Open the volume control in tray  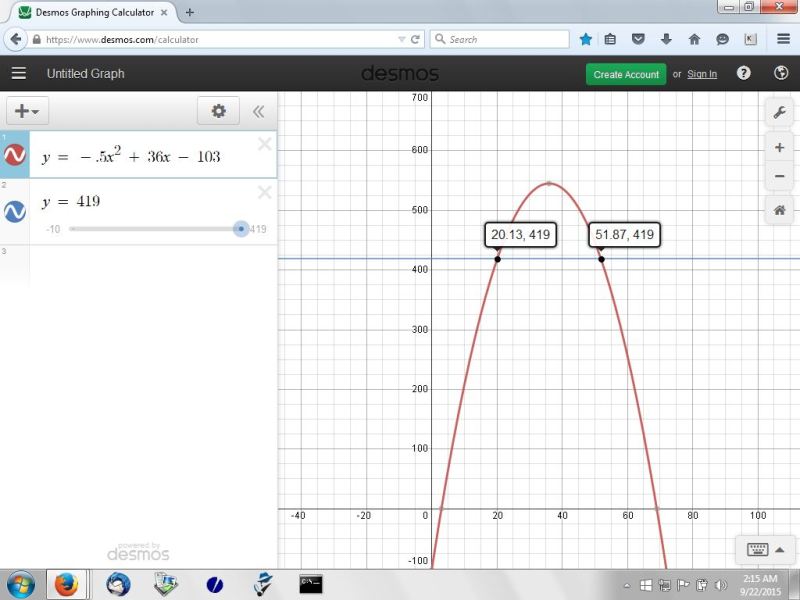(x=720, y=585)
